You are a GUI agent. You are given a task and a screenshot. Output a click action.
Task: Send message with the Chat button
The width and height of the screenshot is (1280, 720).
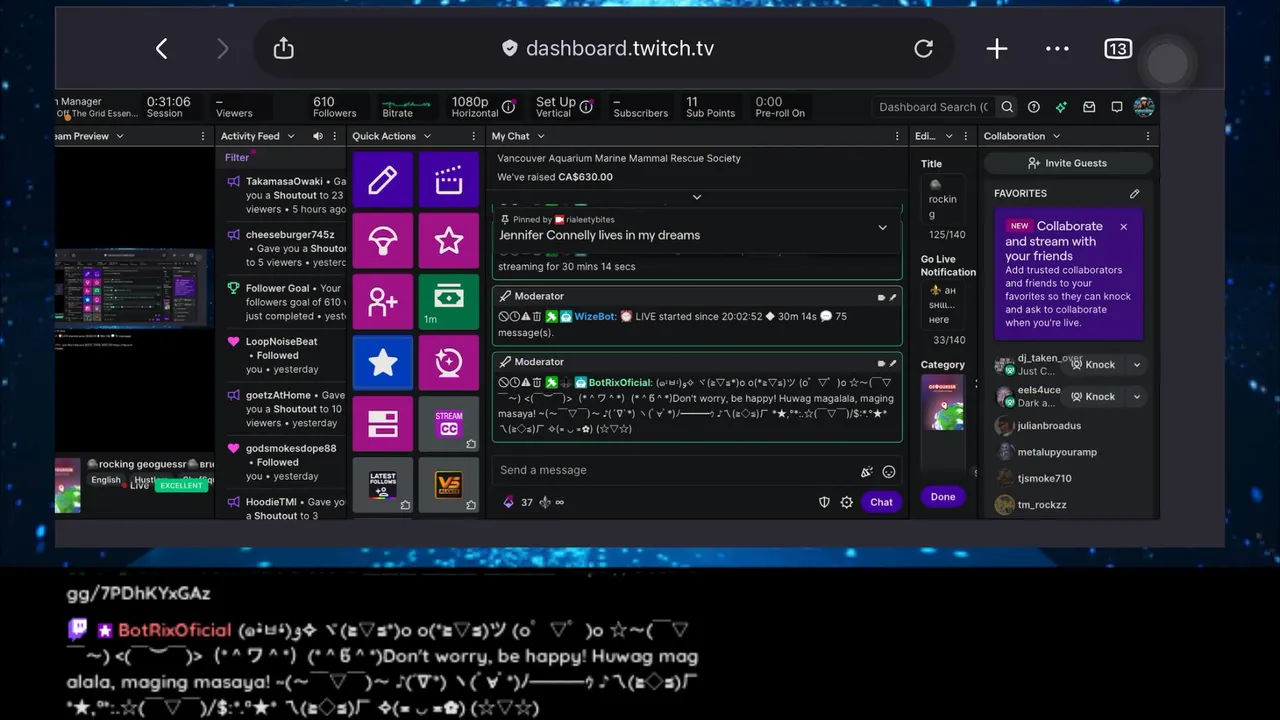pos(881,502)
